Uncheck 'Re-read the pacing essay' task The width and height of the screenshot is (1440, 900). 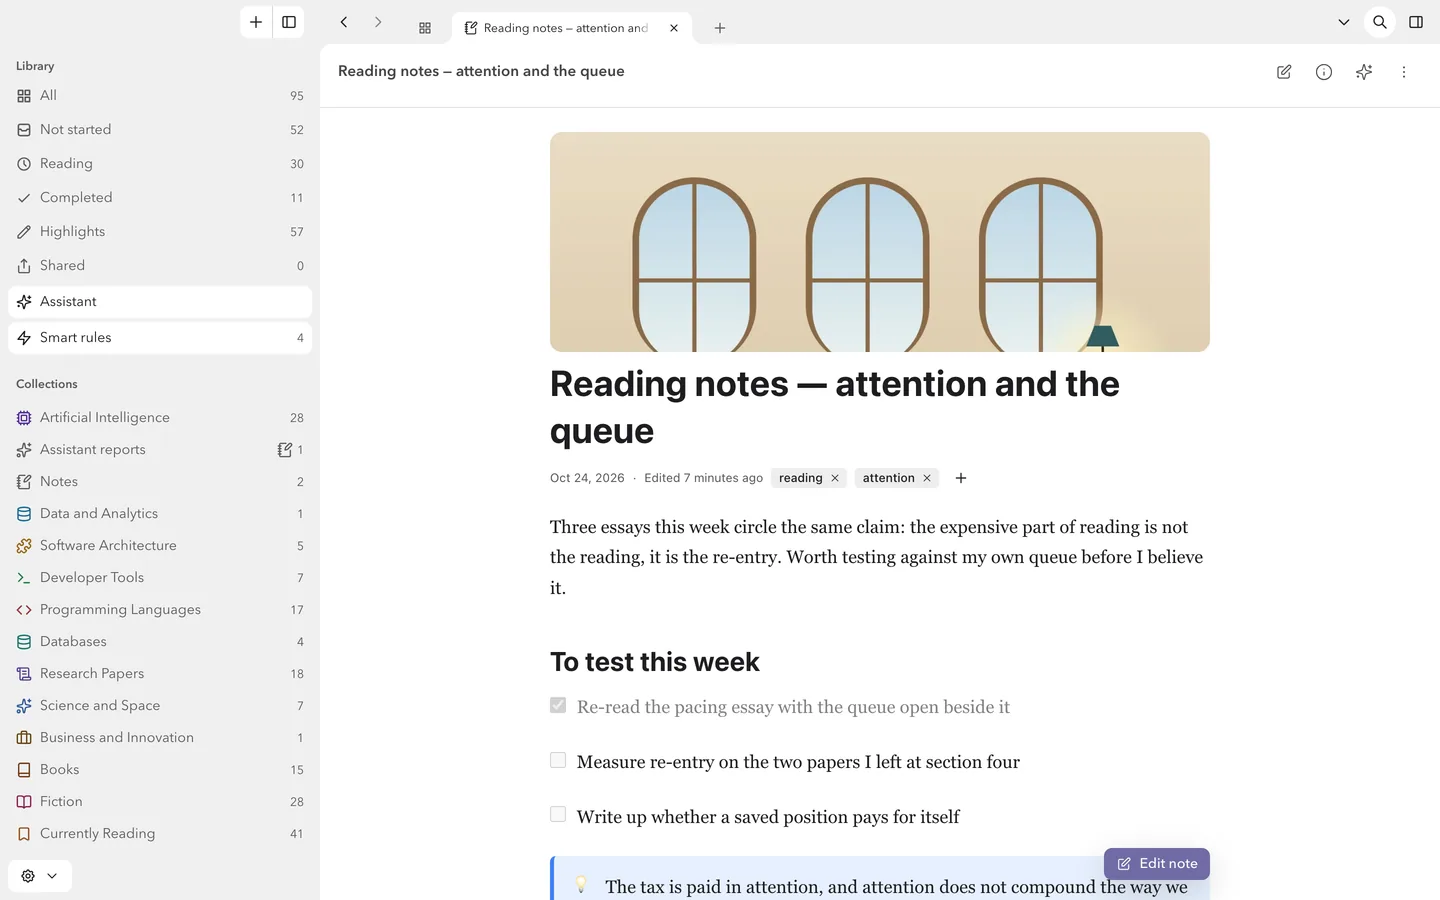pos(558,705)
